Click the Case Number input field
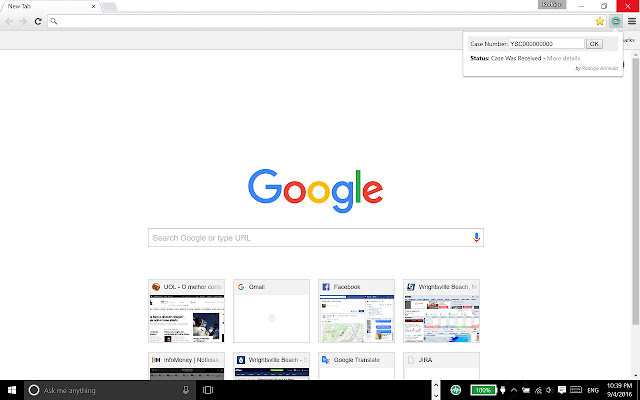Image resolution: width=640 pixels, height=400 pixels. 547,44
